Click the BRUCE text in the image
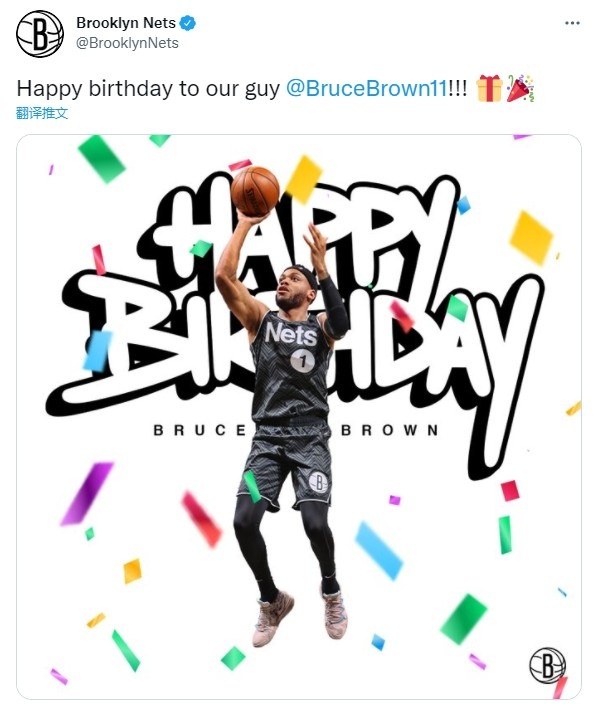This screenshot has width=597, height=709. [199, 430]
